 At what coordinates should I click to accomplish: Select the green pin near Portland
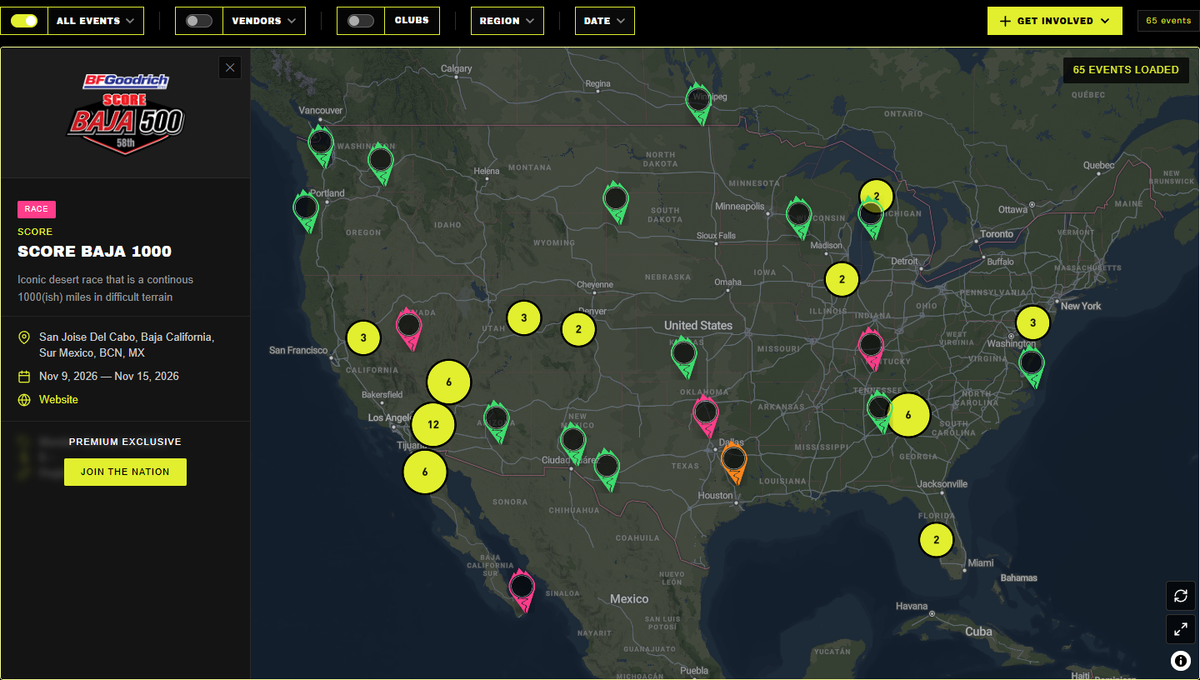coord(306,211)
